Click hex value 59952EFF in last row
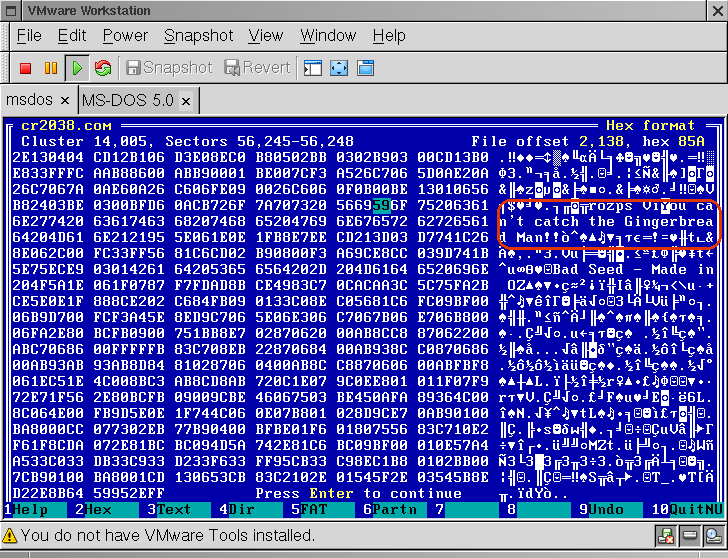The image size is (728, 558). [129, 493]
